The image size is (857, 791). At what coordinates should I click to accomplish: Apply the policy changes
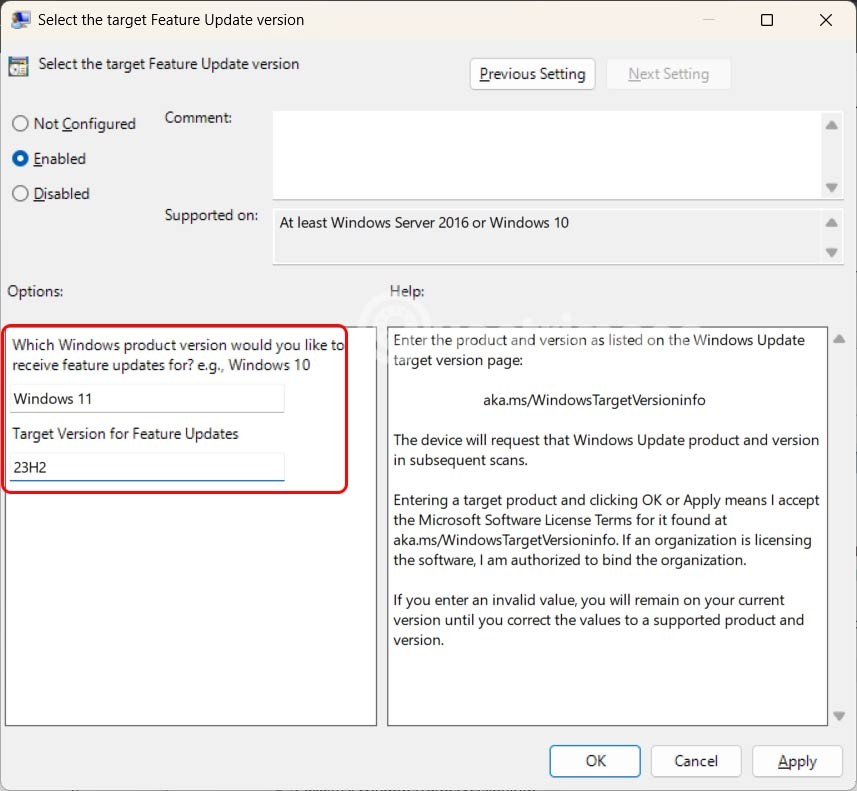pyautogui.click(x=797, y=761)
